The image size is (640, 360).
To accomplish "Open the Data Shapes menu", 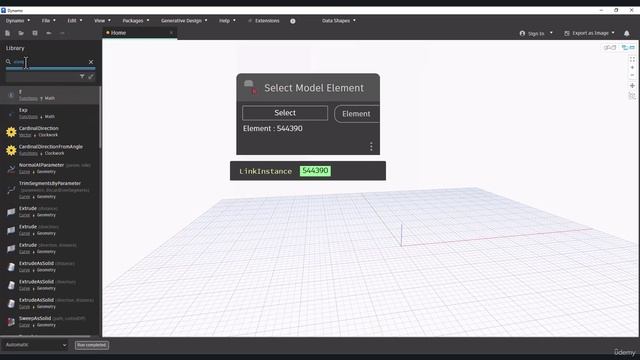I will 338,20.
